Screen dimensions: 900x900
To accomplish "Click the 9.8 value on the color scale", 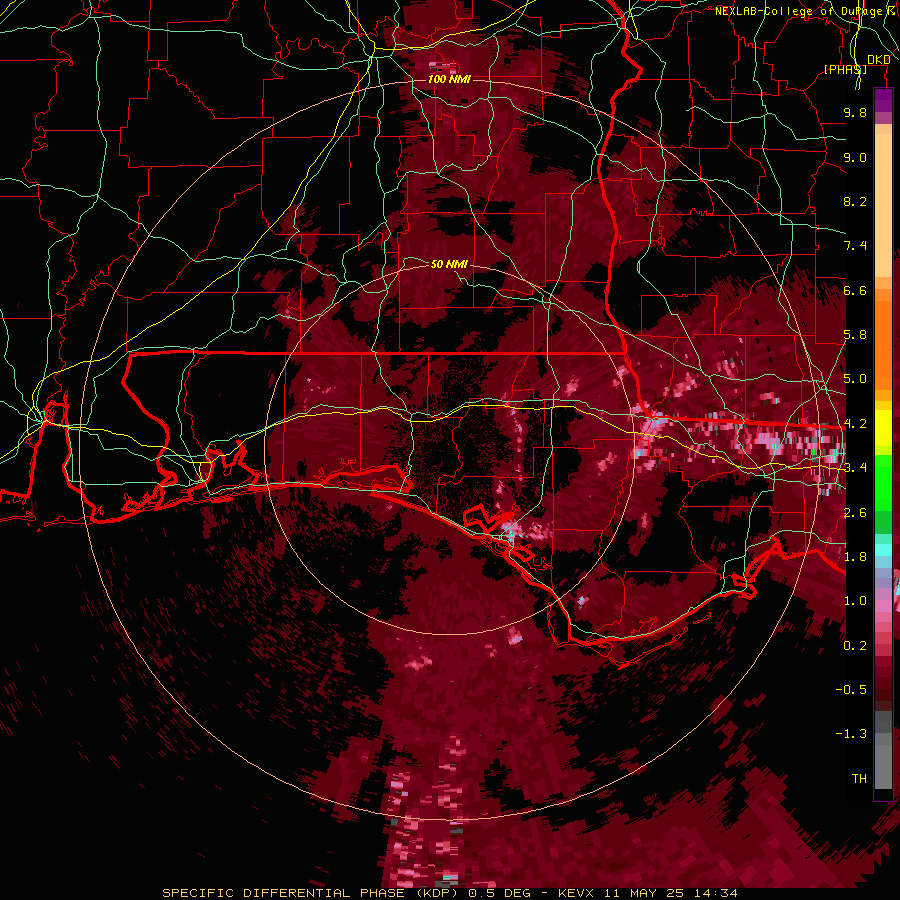I will (855, 112).
